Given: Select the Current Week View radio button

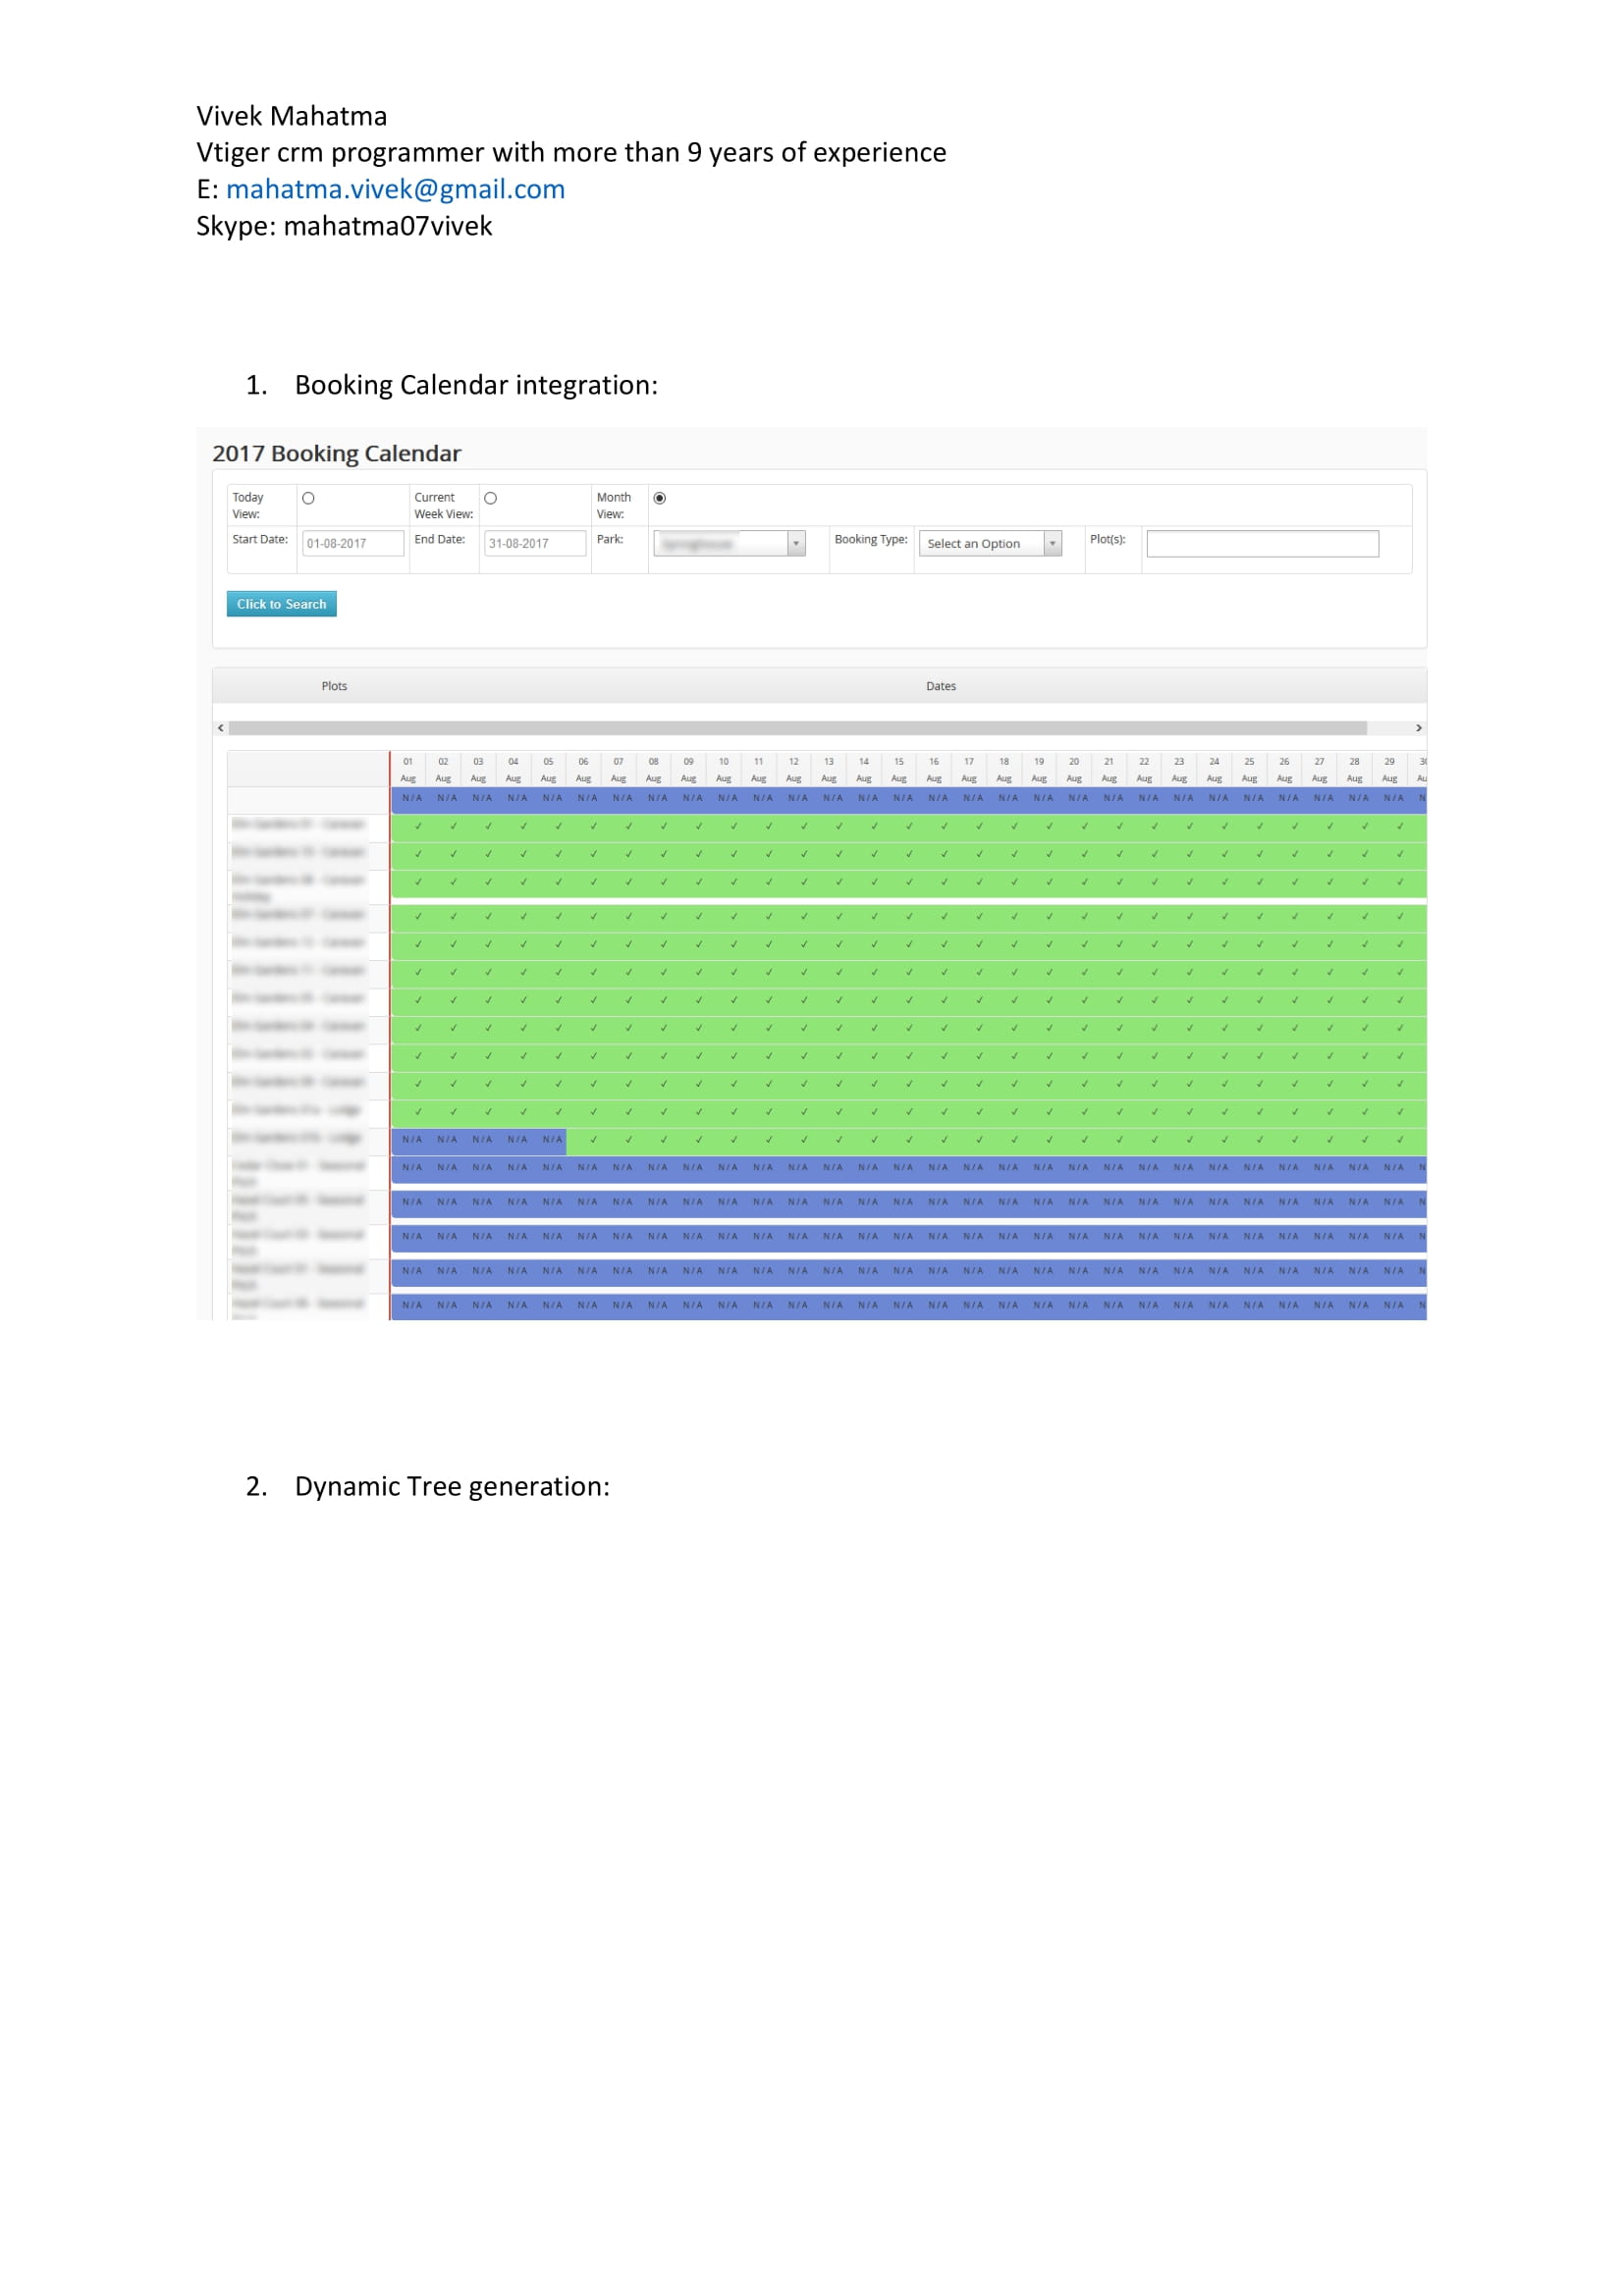Looking at the screenshot, I should (490, 498).
